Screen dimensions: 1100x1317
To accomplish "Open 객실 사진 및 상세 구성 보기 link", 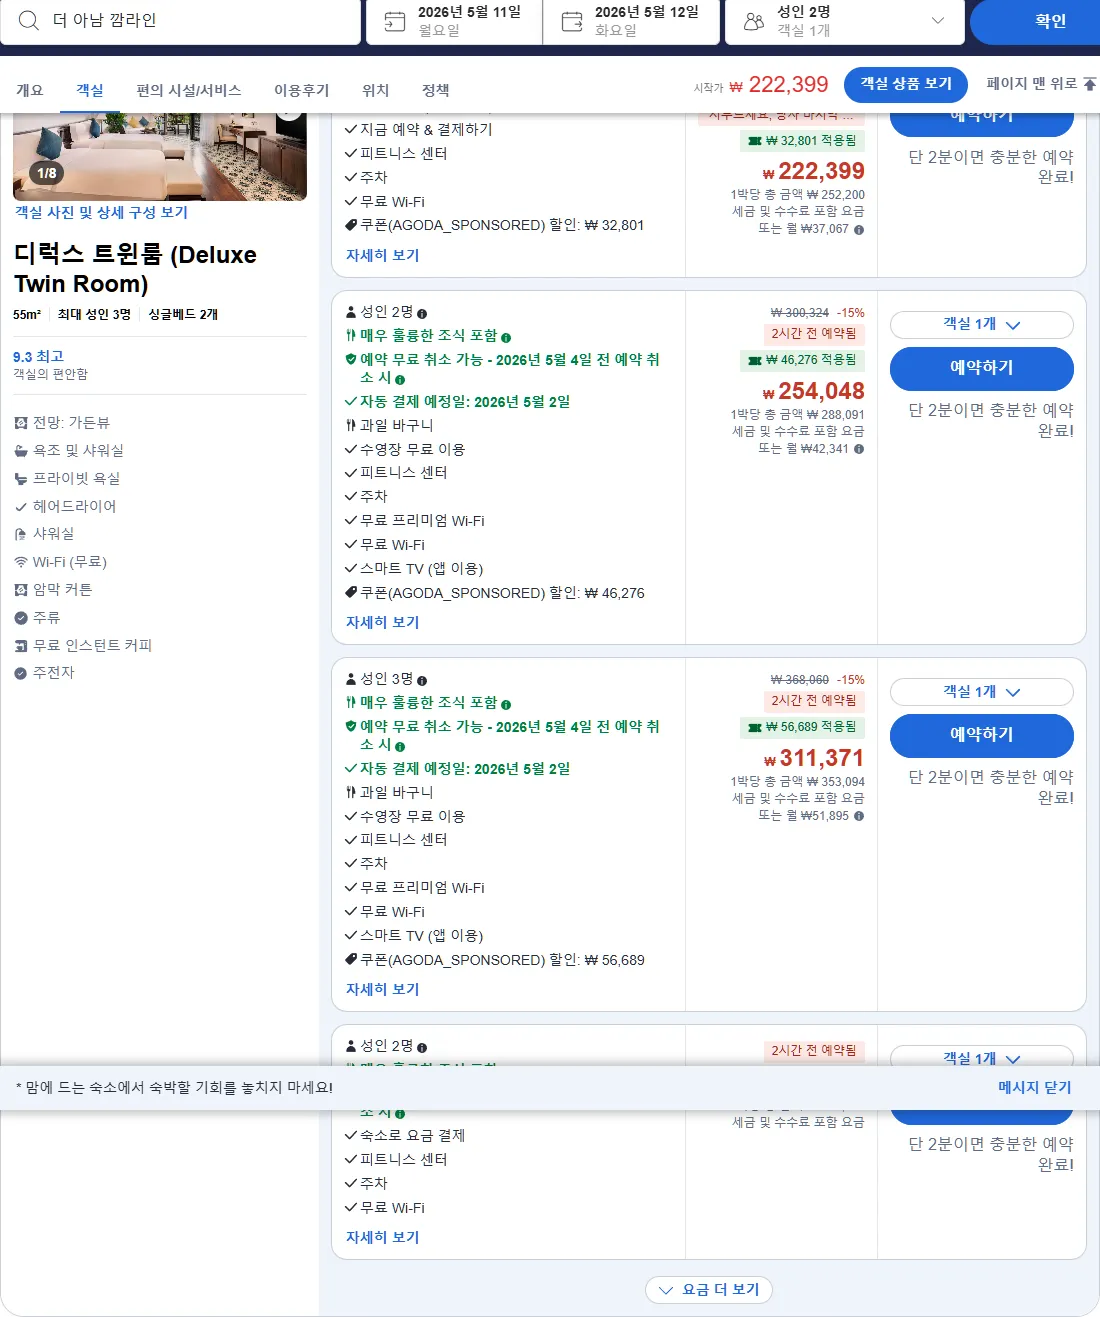I will (101, 212).
